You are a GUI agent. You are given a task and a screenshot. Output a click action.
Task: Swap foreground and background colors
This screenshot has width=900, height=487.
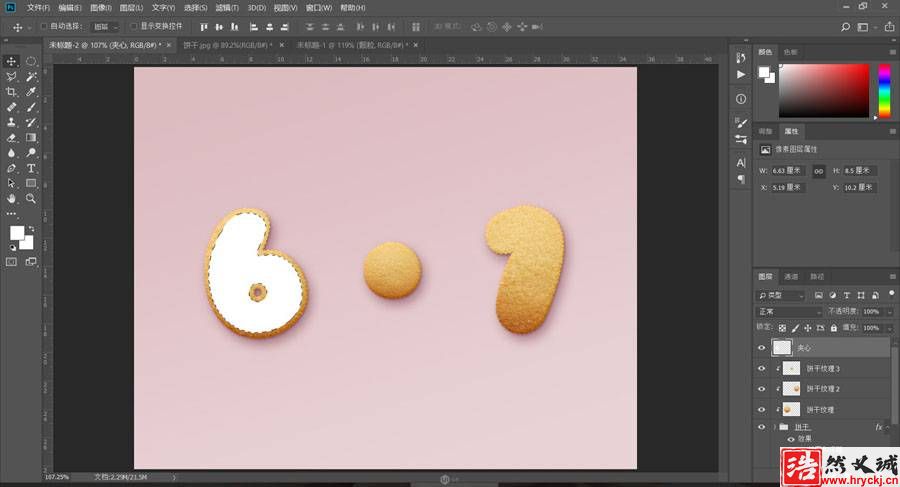pos(32,229)
